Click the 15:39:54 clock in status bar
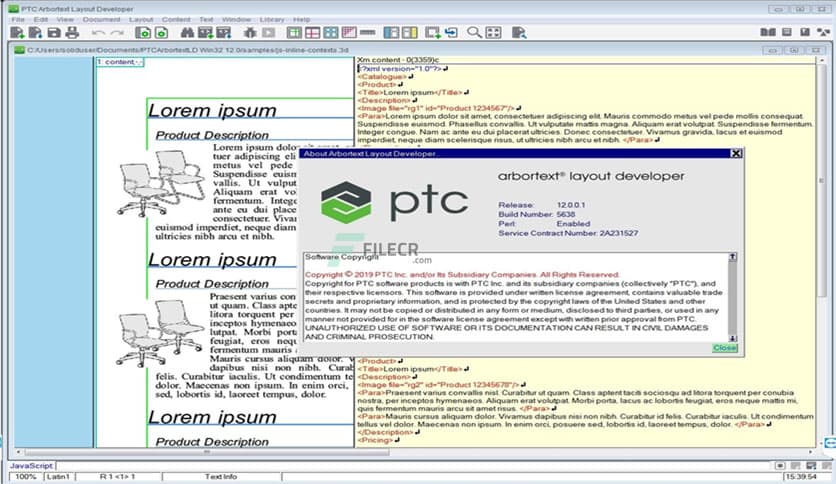The width and height of the screenshot is (836, 484). point(801,477)
